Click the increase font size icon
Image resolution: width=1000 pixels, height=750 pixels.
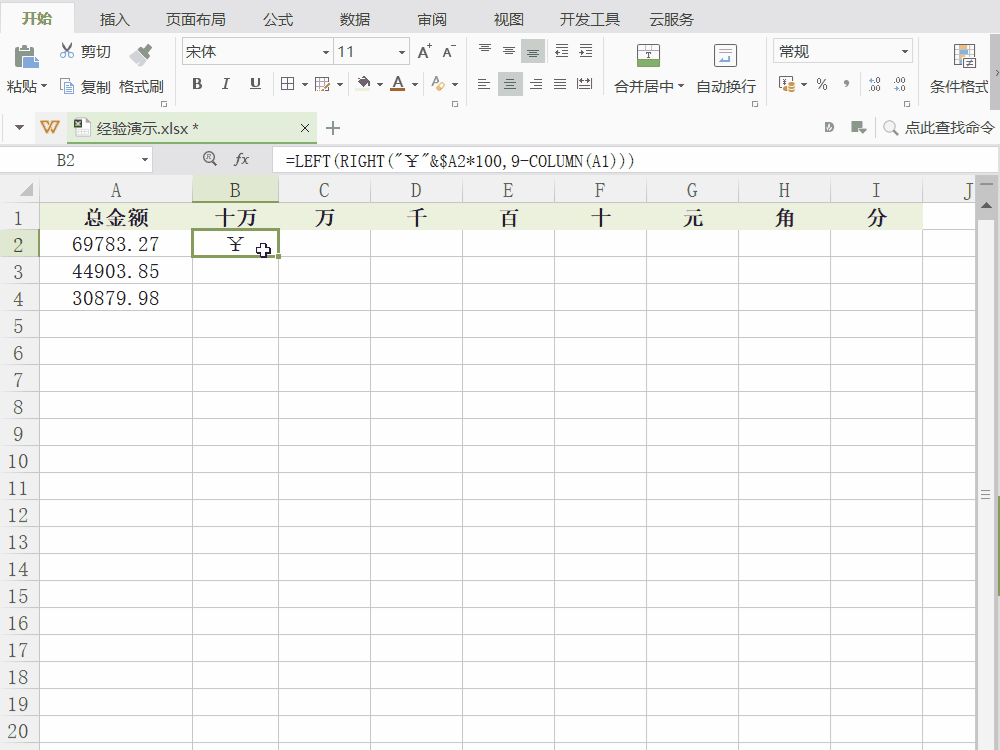tap(424, 52)
